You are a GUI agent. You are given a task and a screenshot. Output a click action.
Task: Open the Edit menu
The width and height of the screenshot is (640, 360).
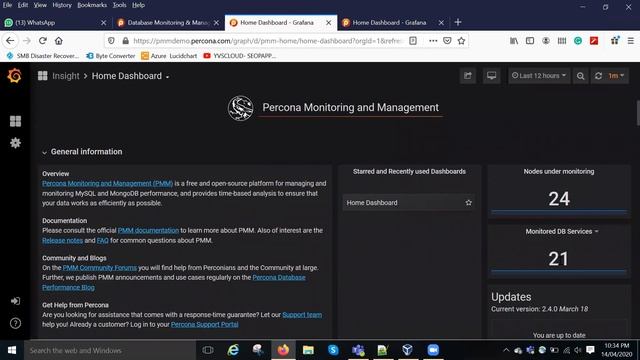tap(23, 5)
